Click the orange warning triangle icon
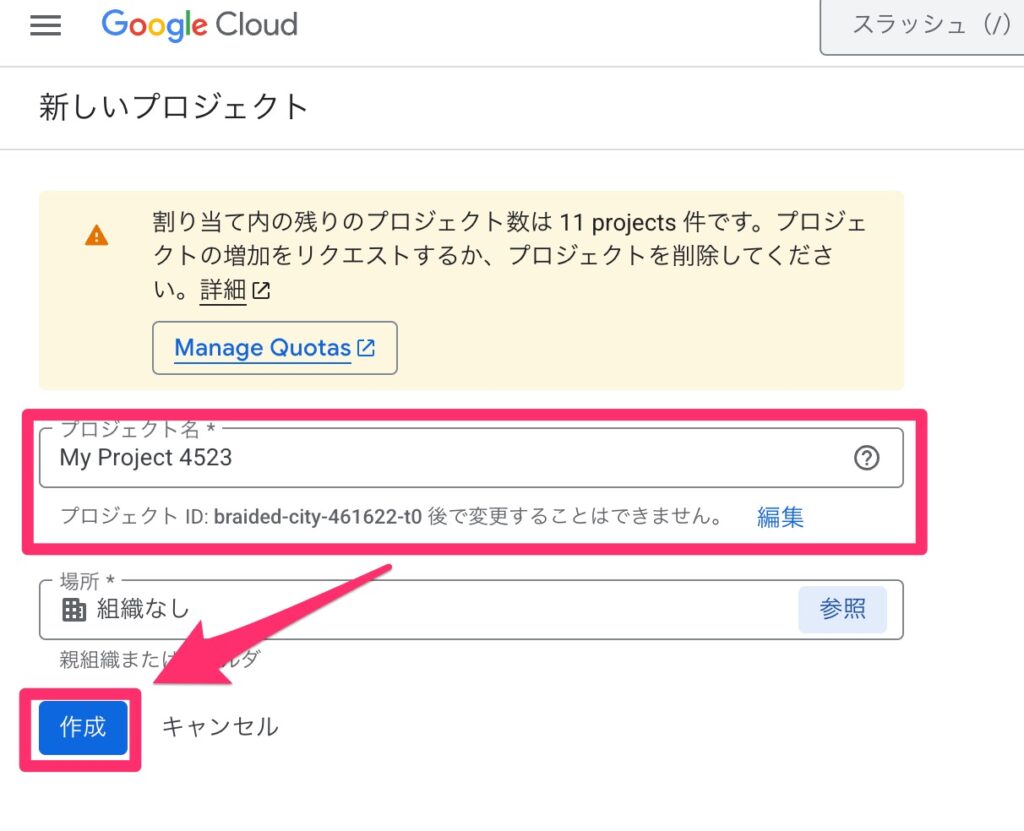The width and height of the screenshot is (1024, 831). tap(97, 235)
